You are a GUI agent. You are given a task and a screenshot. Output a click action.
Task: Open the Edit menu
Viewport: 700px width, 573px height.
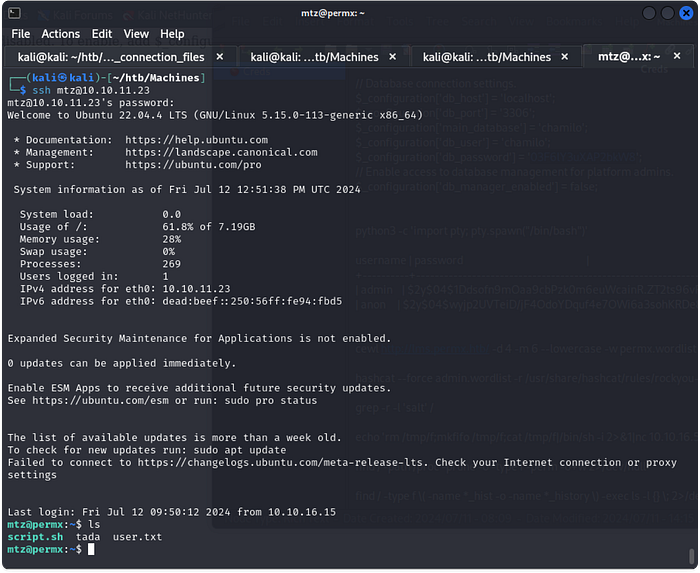click(x=102, y=34)
